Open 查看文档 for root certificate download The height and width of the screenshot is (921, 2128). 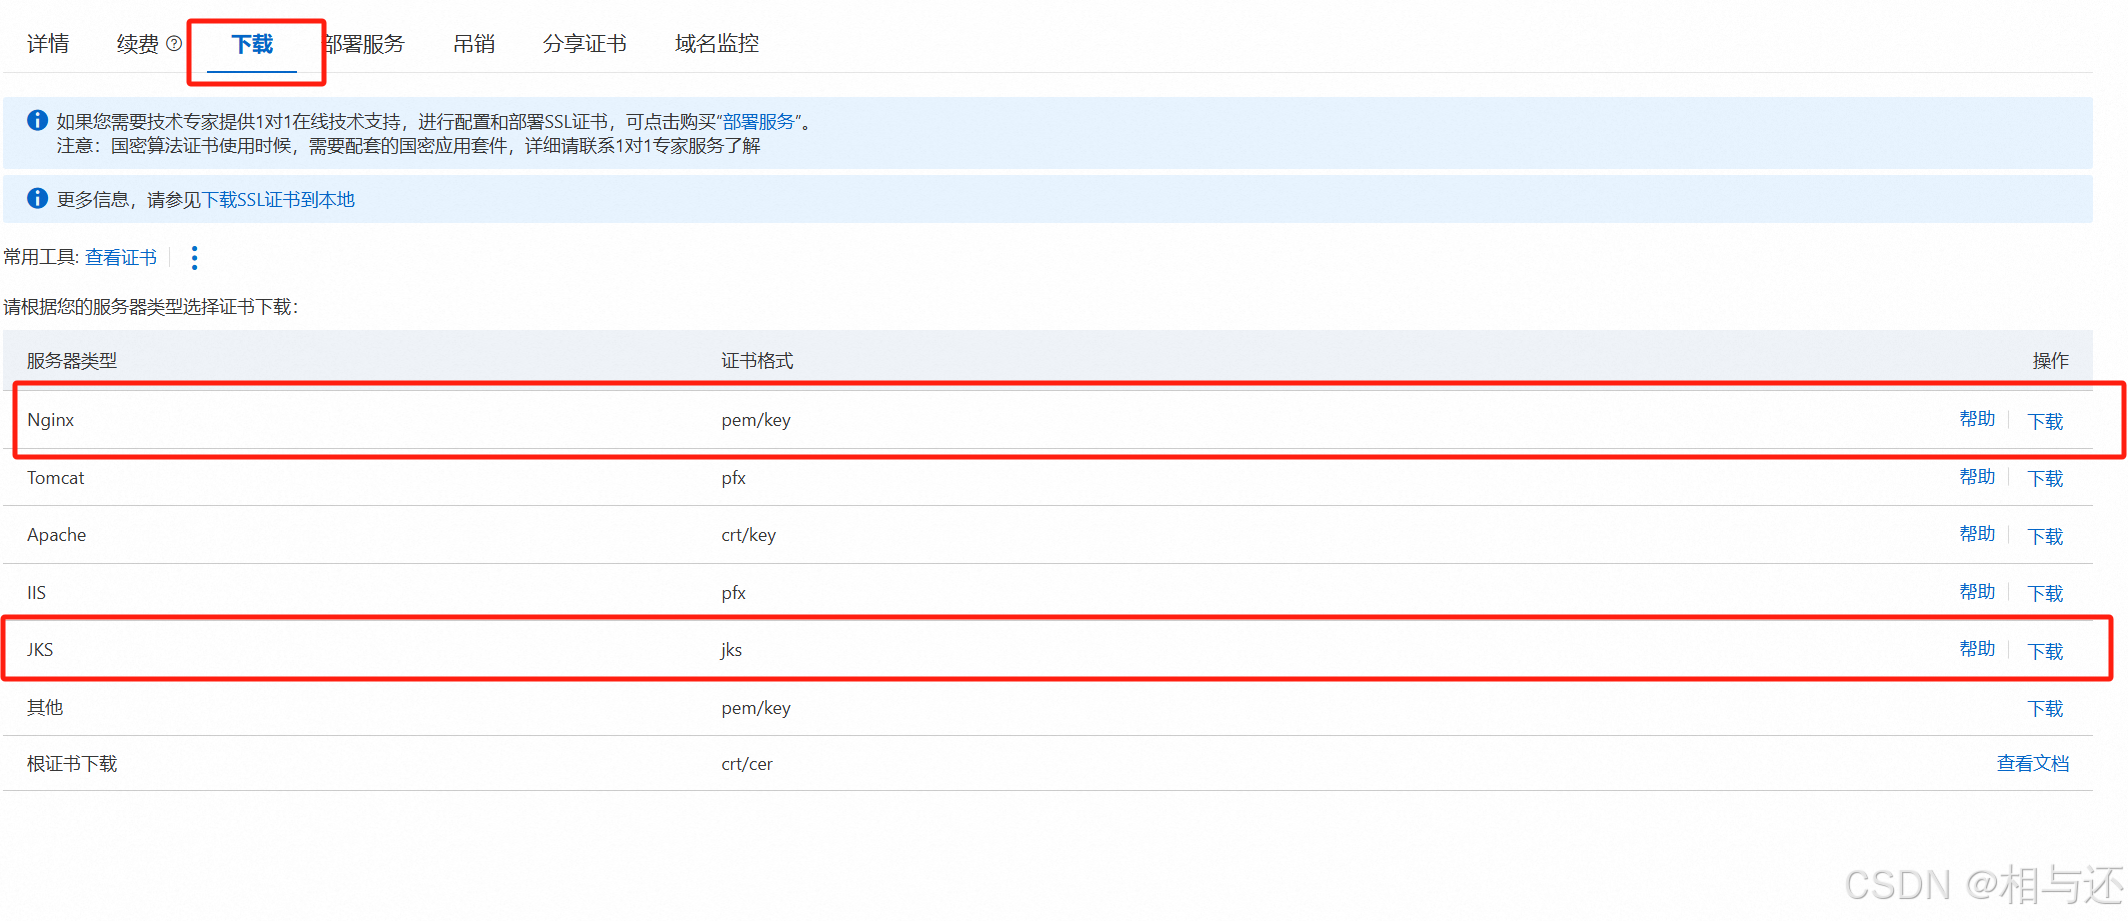tap(2033, 764)
